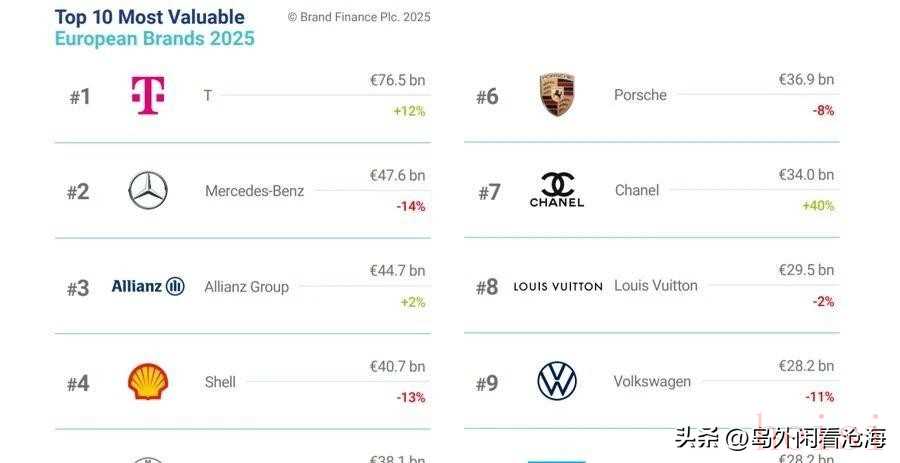Click the Top 10 Most Valuable title

click(x=149, y=17)
